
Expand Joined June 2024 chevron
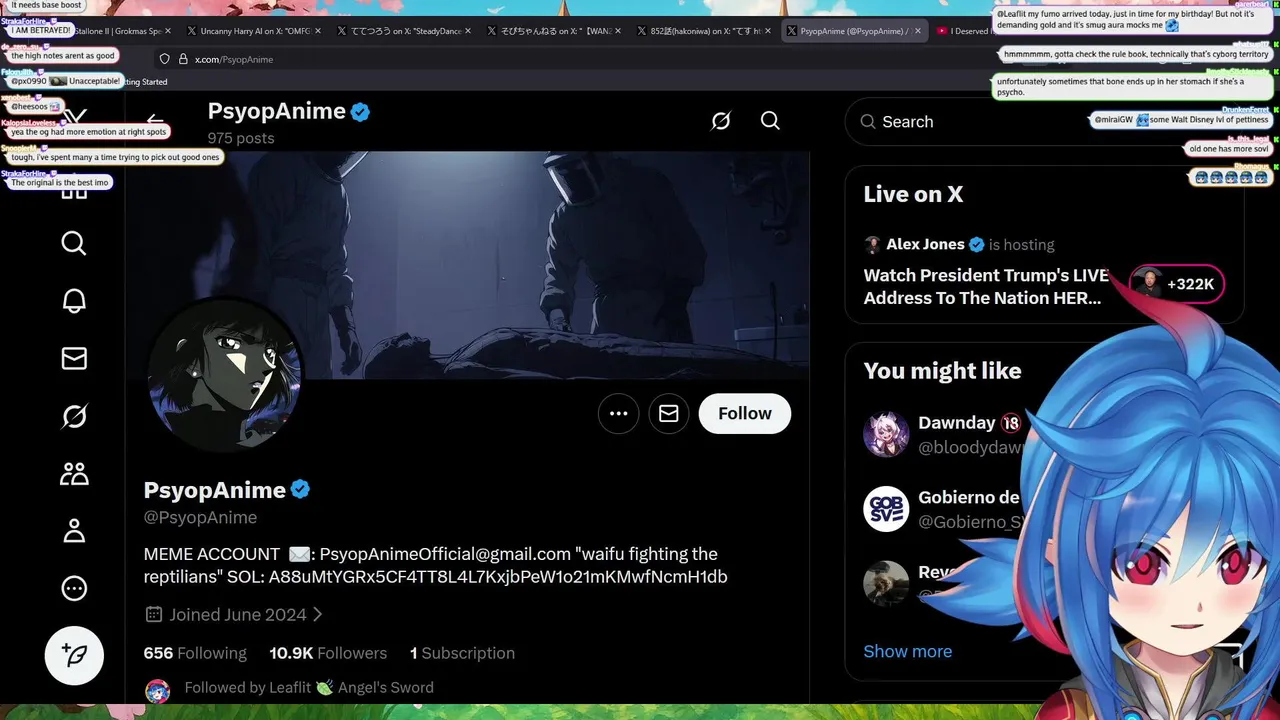[318, 615]
